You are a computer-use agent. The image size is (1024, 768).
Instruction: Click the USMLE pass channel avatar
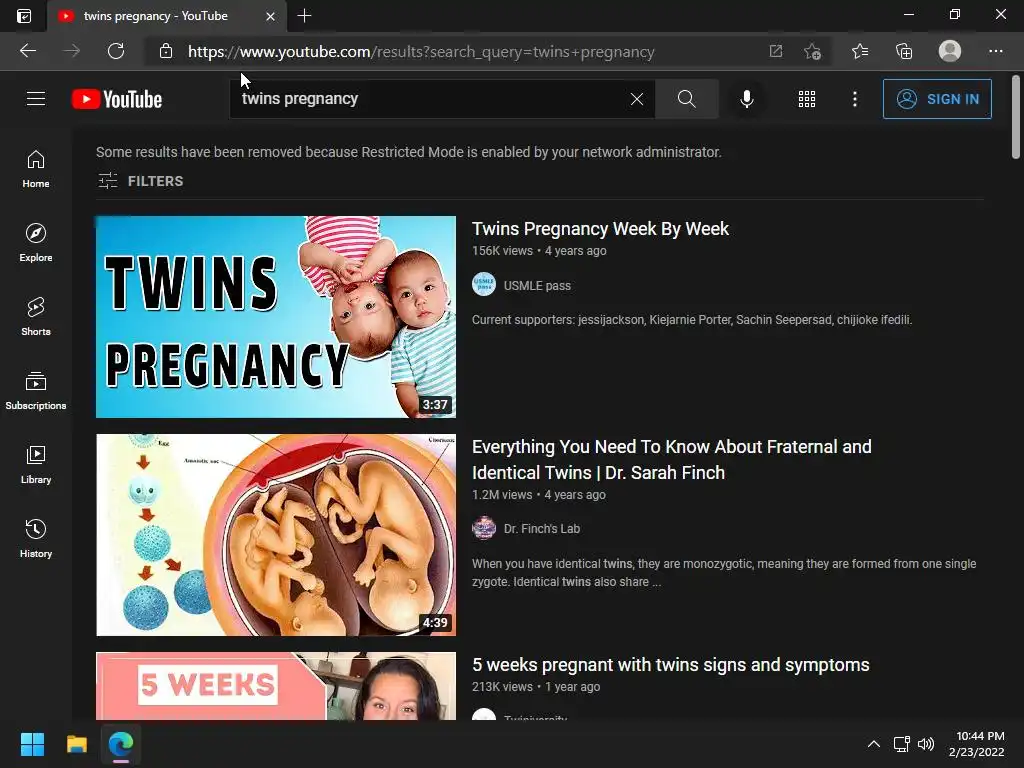(x=484, y=285)
